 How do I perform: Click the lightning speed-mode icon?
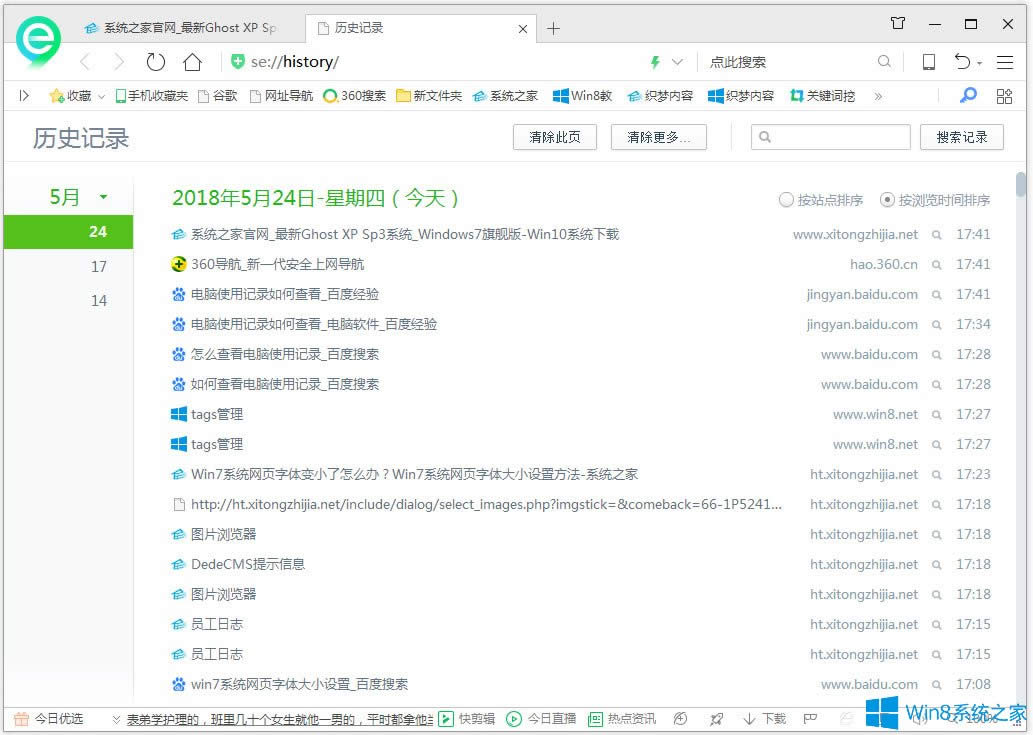coord(654,61)
